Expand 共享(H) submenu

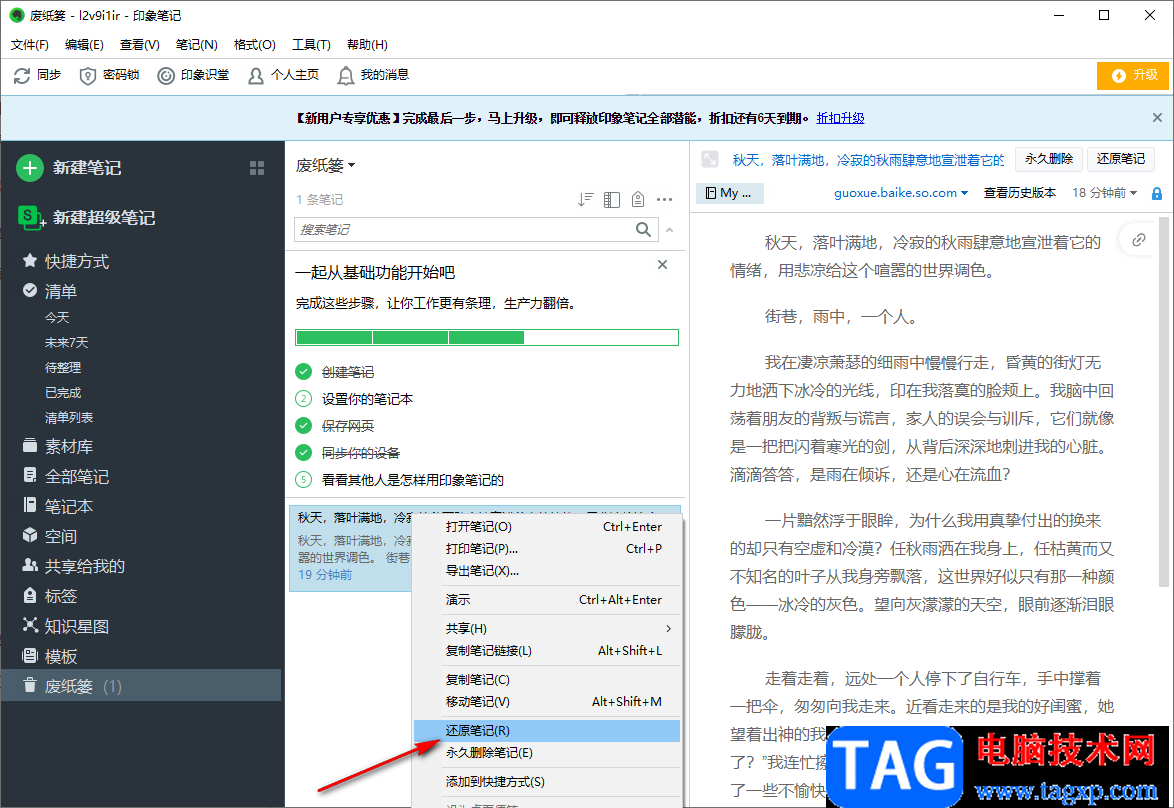[547, 628]
